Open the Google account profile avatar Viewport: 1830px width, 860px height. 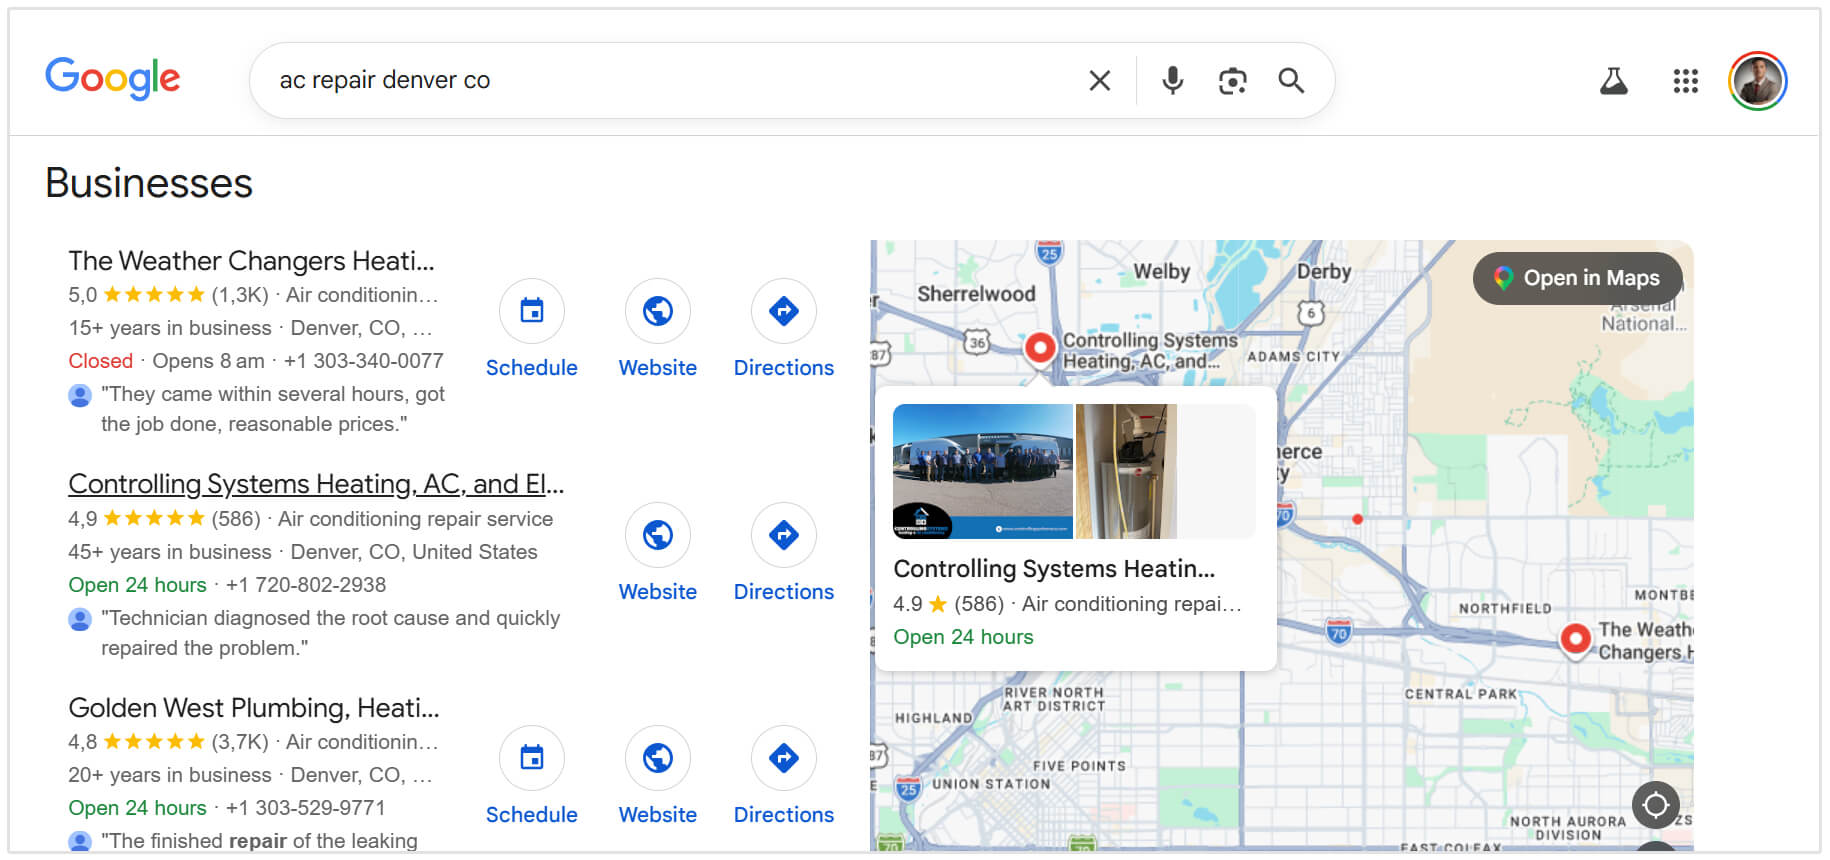tap(1758, 81)
